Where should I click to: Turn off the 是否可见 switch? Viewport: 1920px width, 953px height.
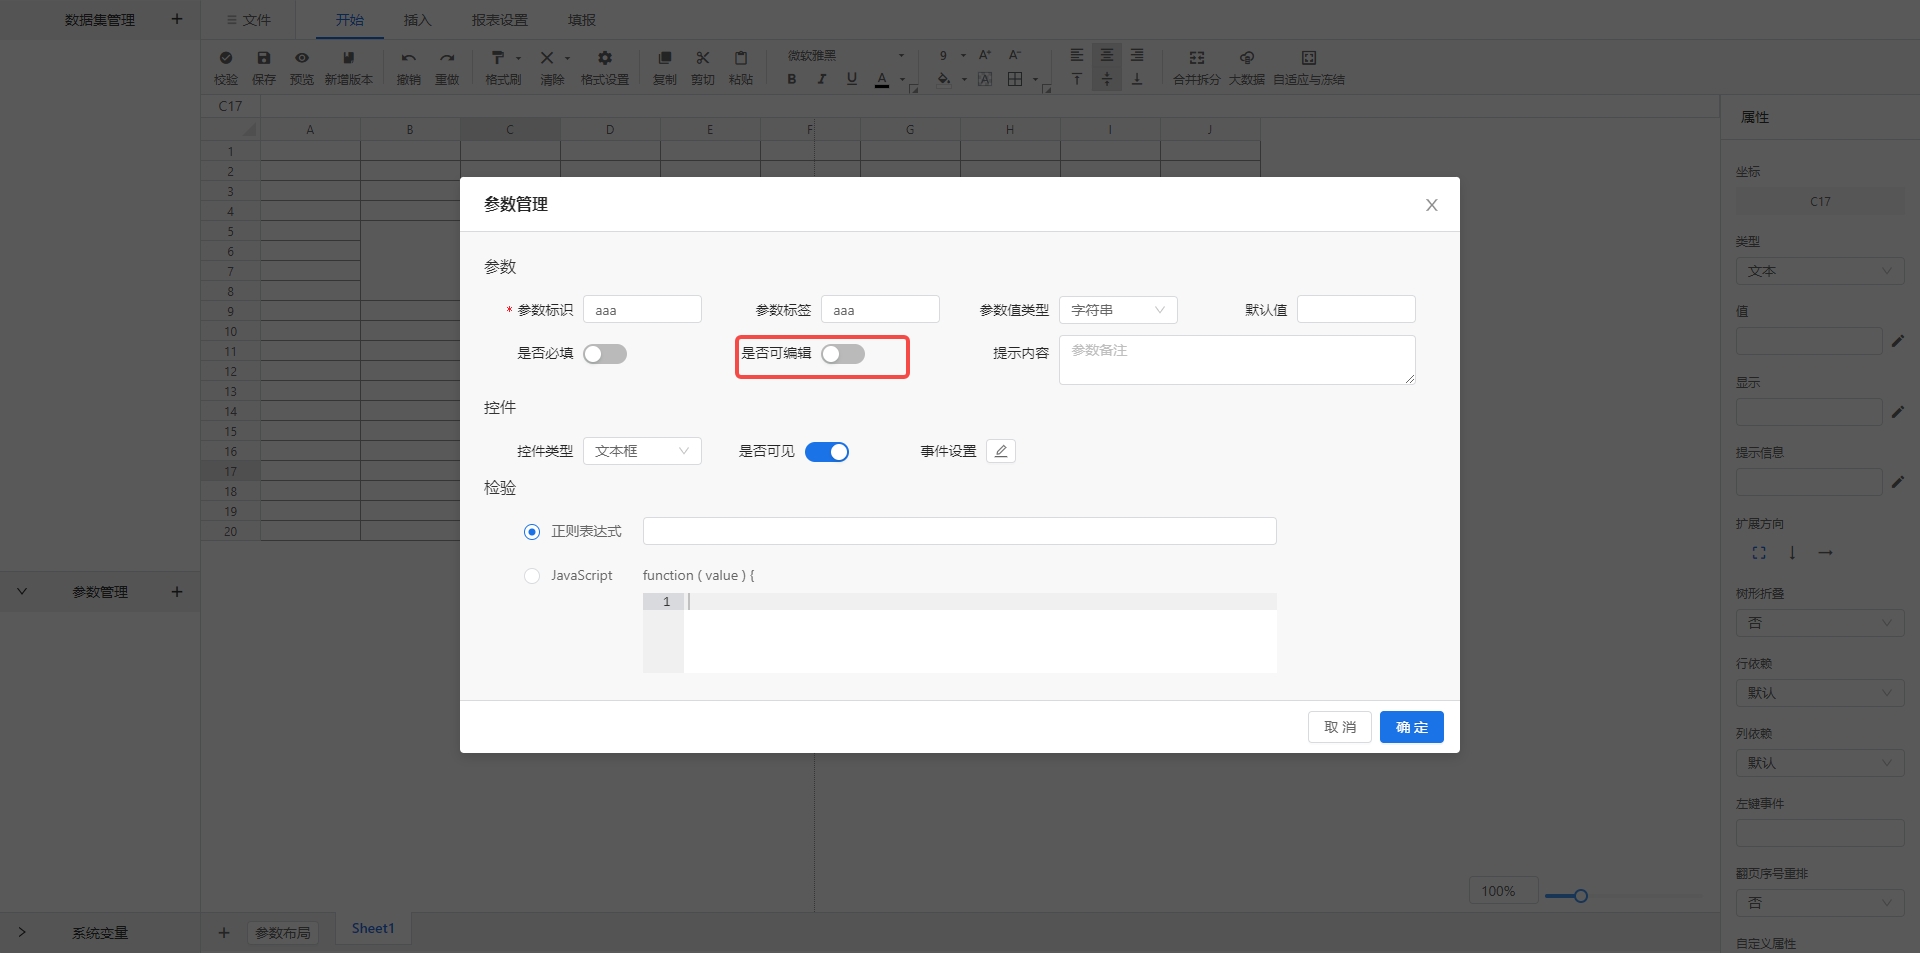[827, 452]
